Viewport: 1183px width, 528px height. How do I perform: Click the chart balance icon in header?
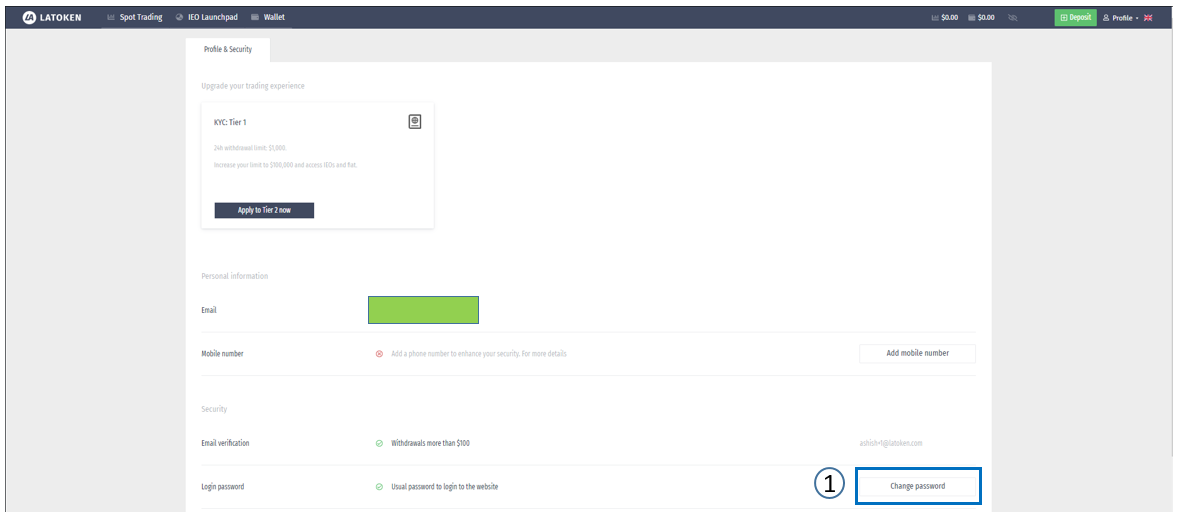[934, 18]
